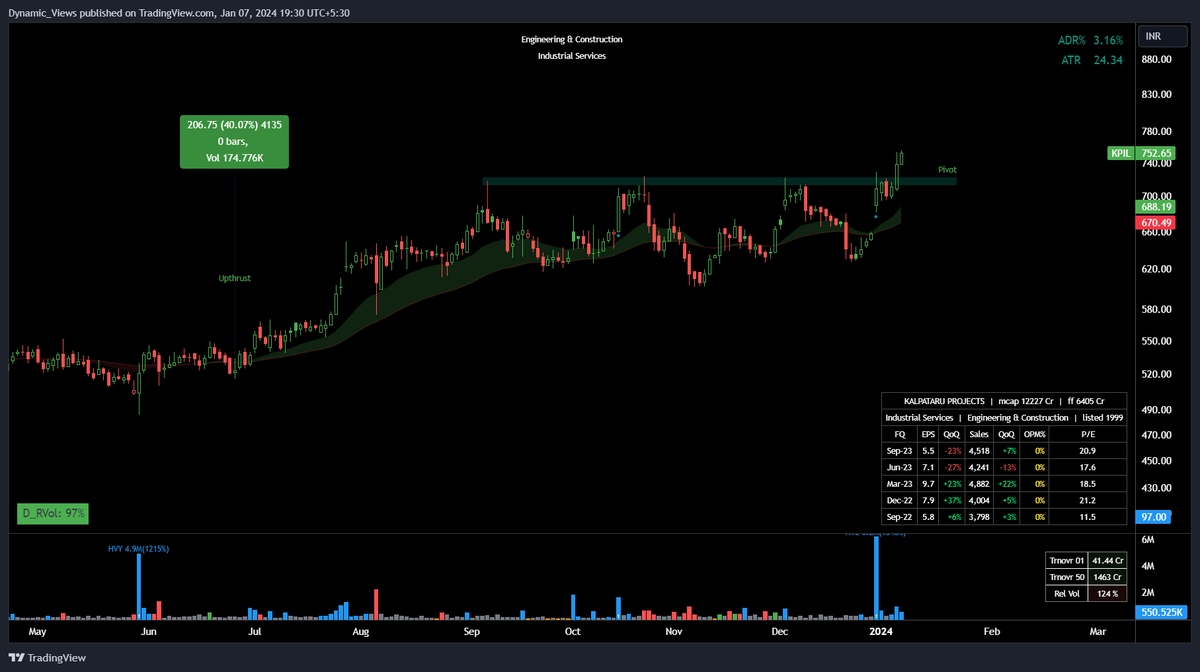
Task: Click the FQ column header
Action: (x=899, y=434)
